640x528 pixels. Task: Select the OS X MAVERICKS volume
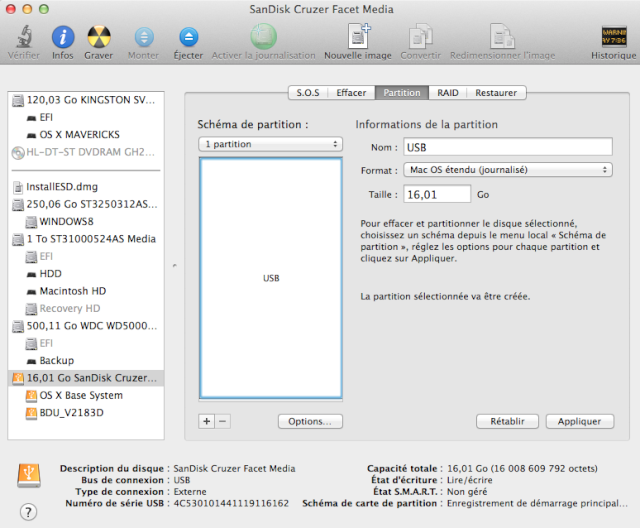click(x=86, y=135)
